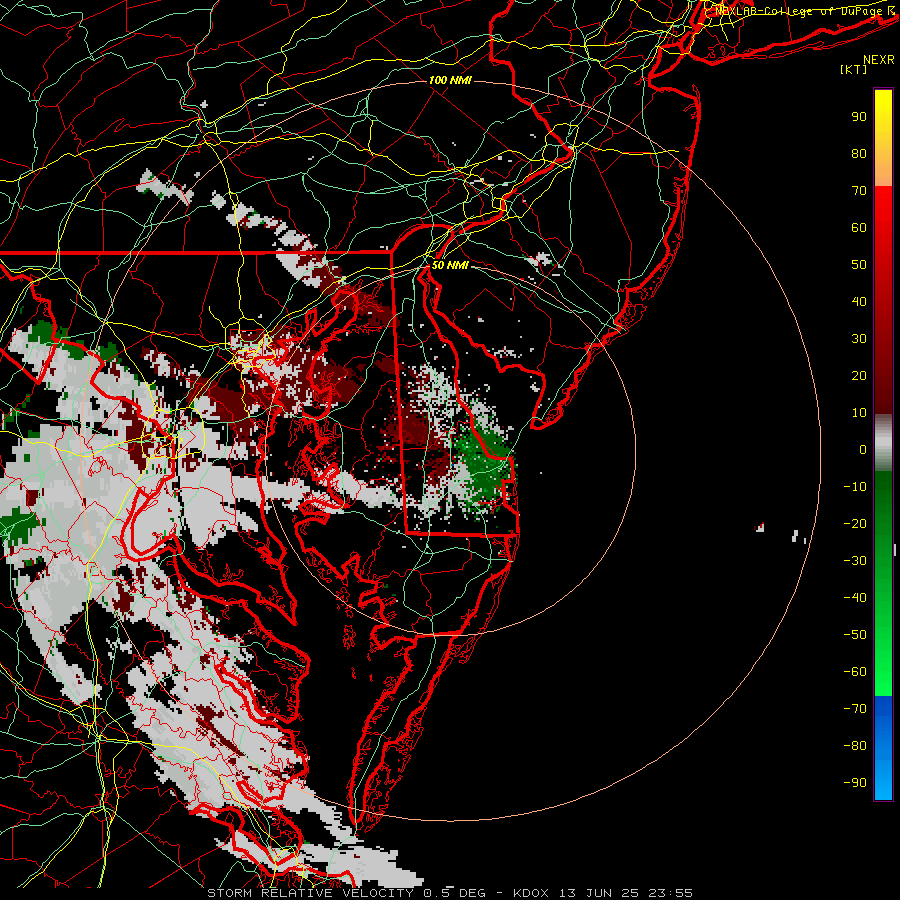Screen dimensions: 900x900
Task: Click the -30 value on the velocity scale
Action: point(855,561)
